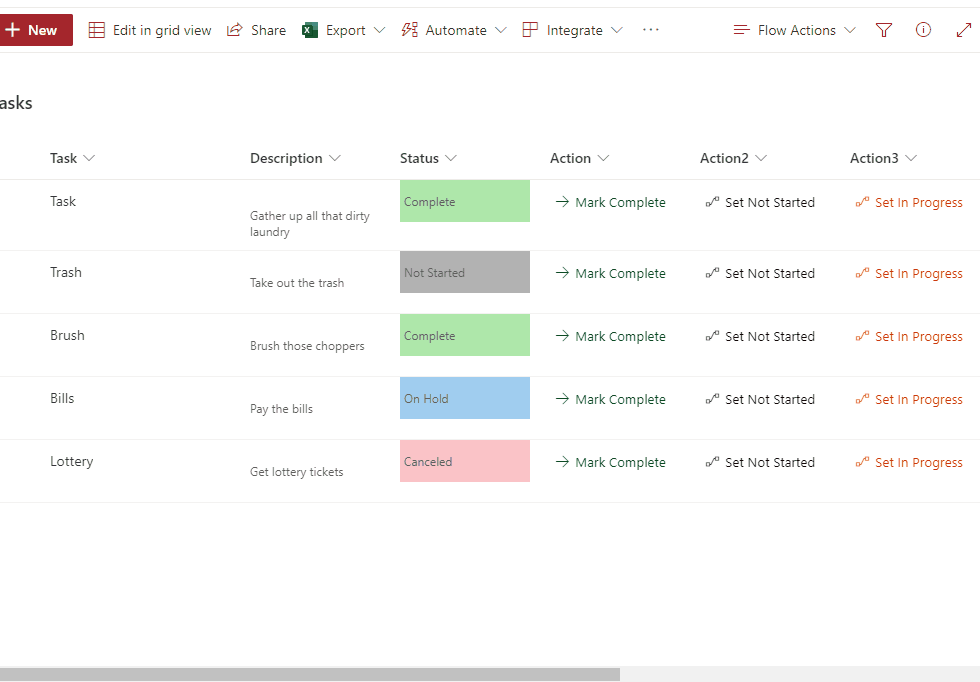This screenshot has height=682, width=980.
Task: Open the ellipsis overflow menu
Action: click(x=651, y=30)
